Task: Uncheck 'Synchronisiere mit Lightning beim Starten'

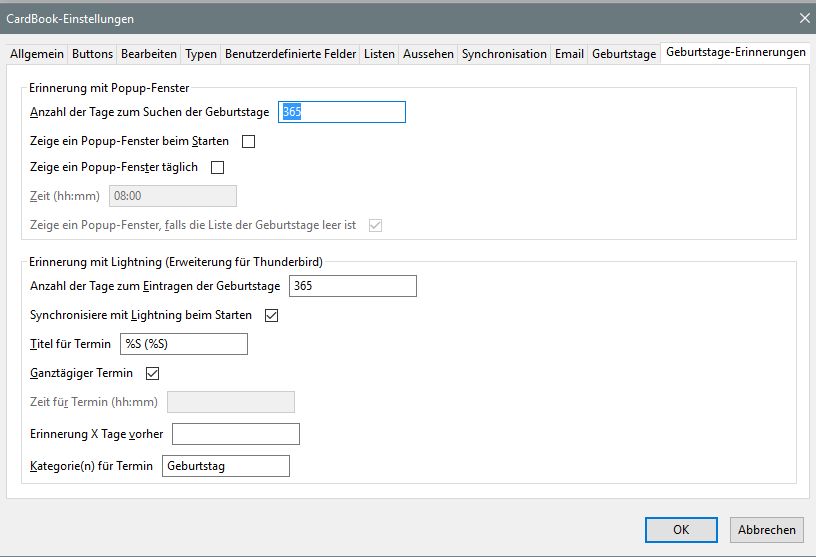Action: tap(270, 316)
